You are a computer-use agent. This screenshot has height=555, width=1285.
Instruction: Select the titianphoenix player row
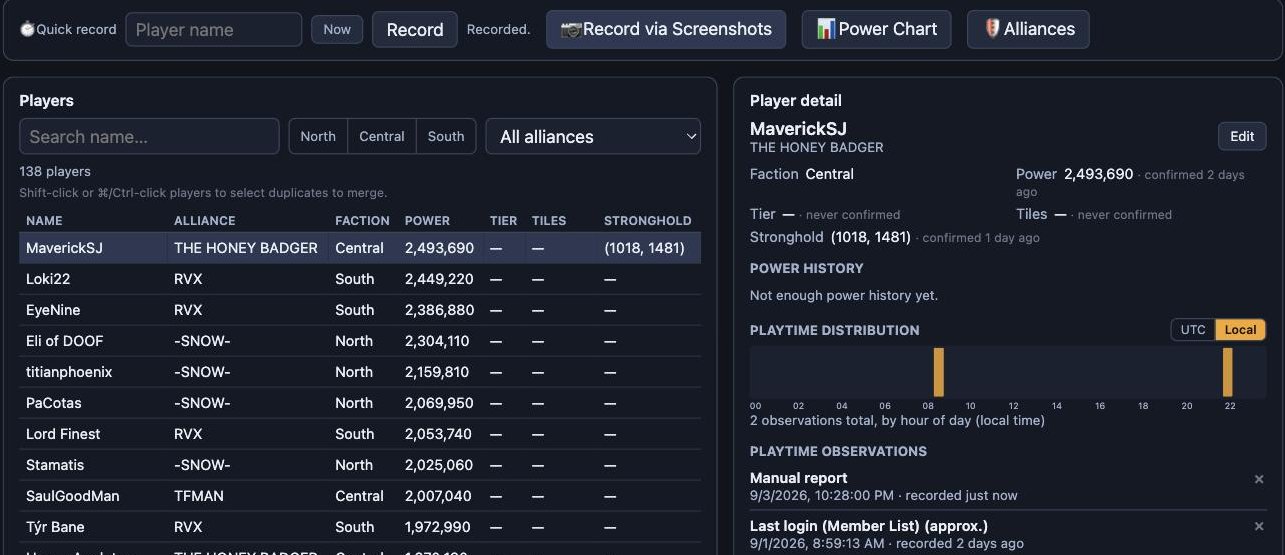360,372
